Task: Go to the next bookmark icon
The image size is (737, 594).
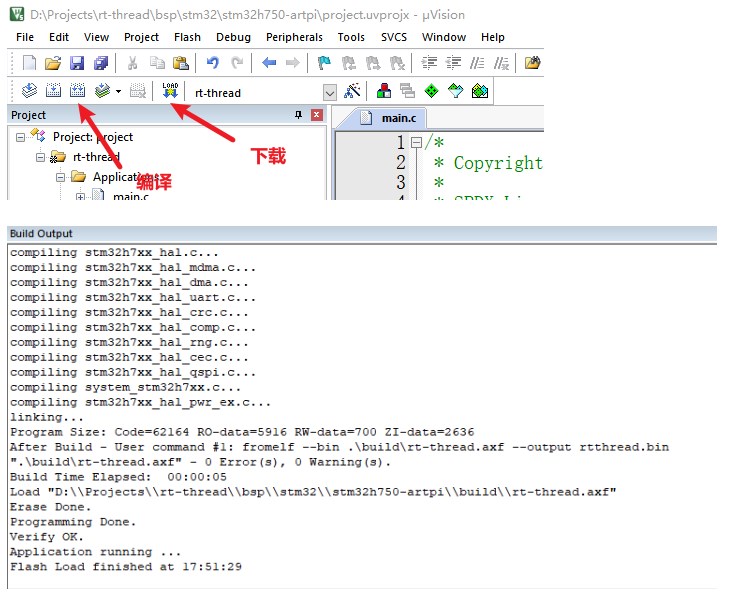Action: (373, 63)
